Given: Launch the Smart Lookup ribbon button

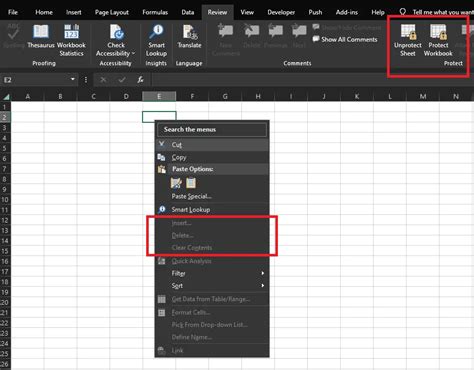Looking at the screenshot, I should pos(156,40).
